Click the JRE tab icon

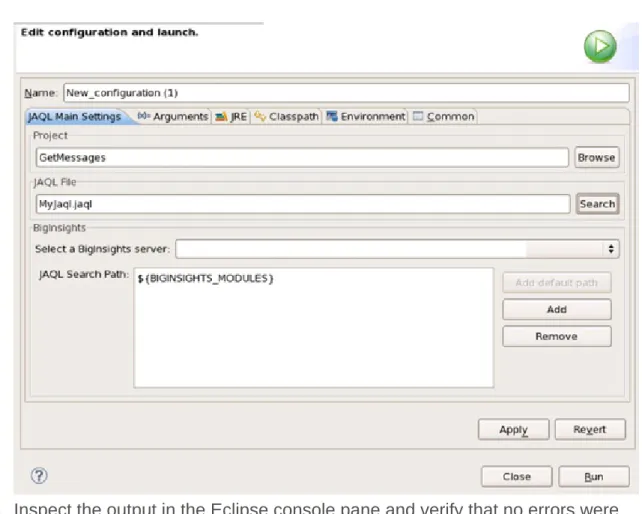coord(221,117)
